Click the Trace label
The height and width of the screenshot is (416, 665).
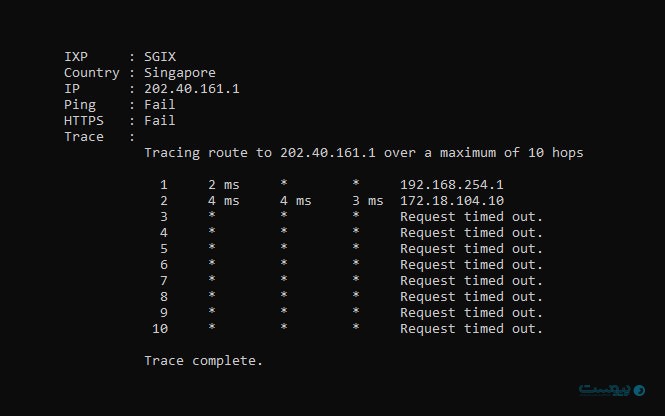(x=84, y=137)
